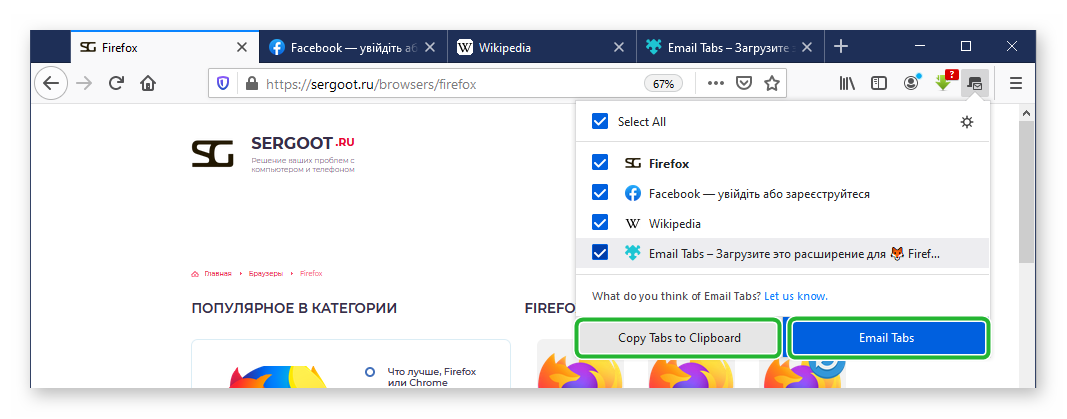The width and height of the screenshot is (1067, 419).
Task: Open 'Что лучше, Firefox или Chrome' article
Action: pos(431,378)
